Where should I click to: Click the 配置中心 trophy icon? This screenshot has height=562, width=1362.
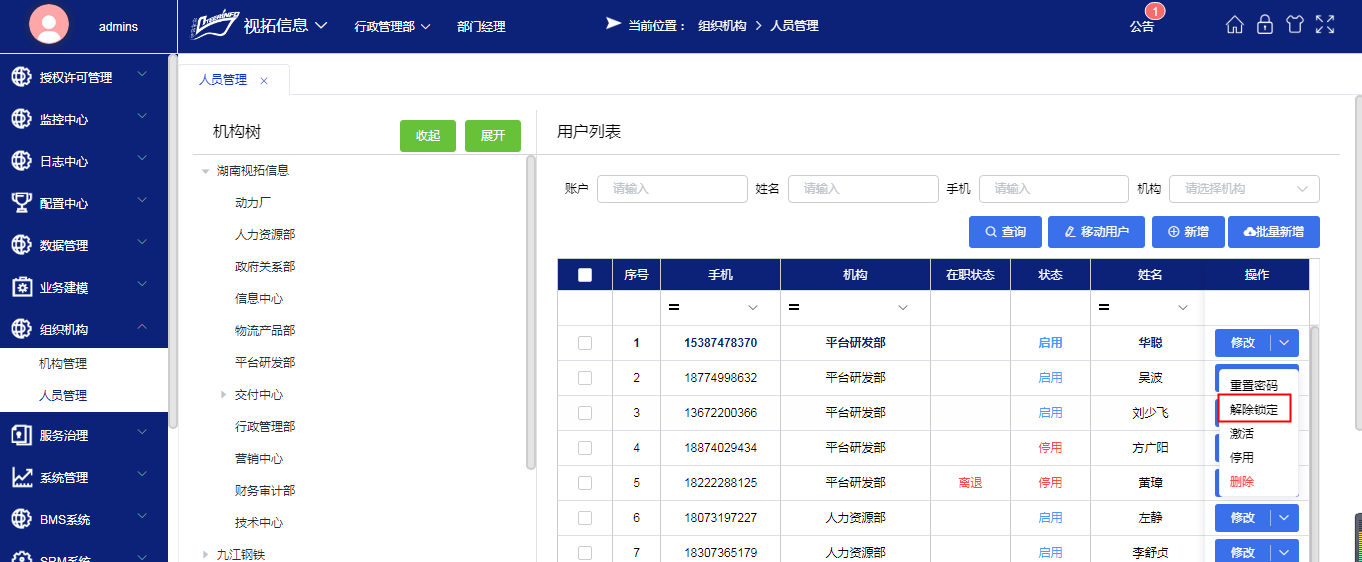(x=21, y=203)
